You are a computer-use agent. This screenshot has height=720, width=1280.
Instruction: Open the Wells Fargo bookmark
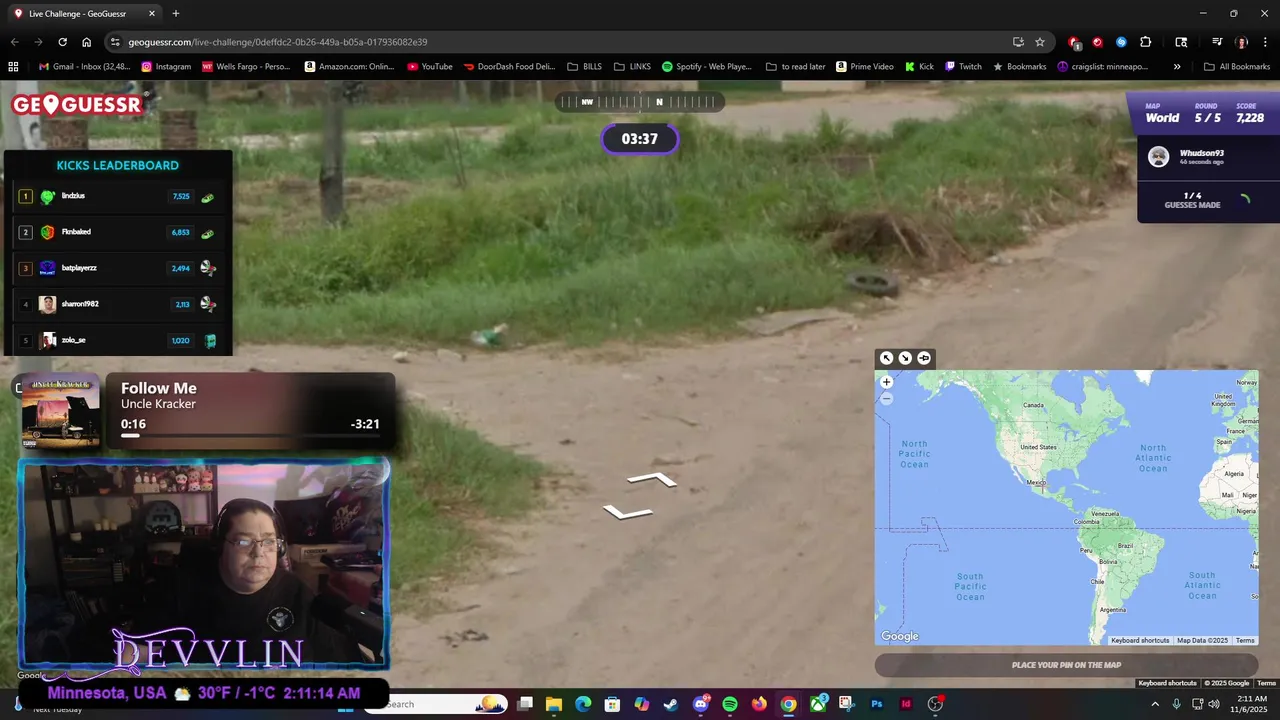click(246, 67)
